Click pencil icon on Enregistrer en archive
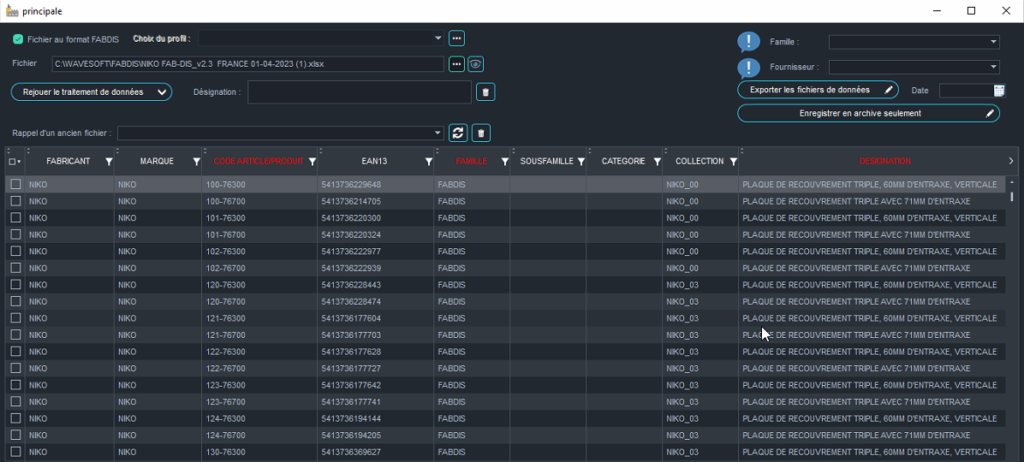 pyautogui.click(x=990, y=114)
